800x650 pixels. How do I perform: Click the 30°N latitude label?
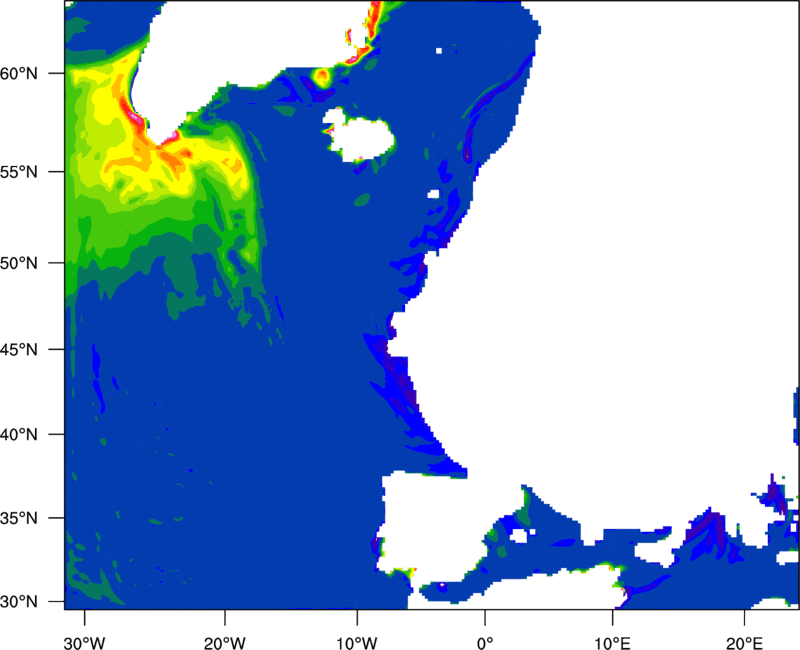19,602
